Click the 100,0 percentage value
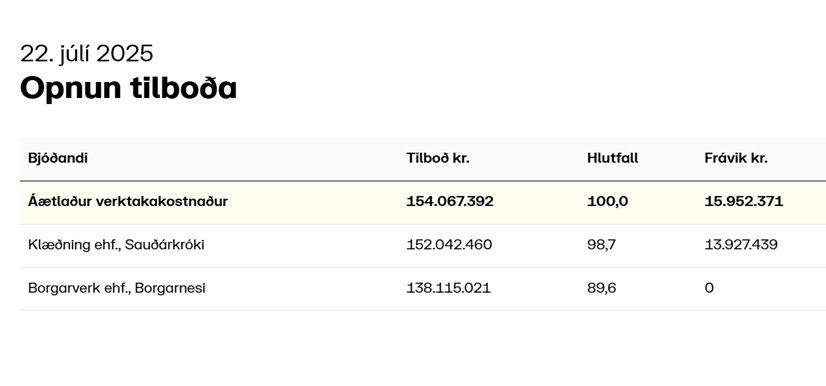Viewport: 826px width, 386px height. click(x=607, y=201)
